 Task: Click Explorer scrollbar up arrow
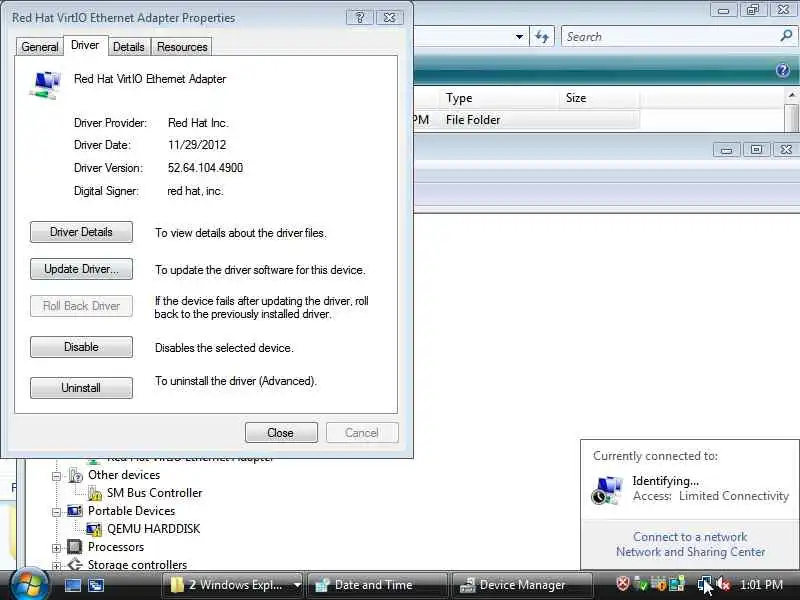point(792,95)
